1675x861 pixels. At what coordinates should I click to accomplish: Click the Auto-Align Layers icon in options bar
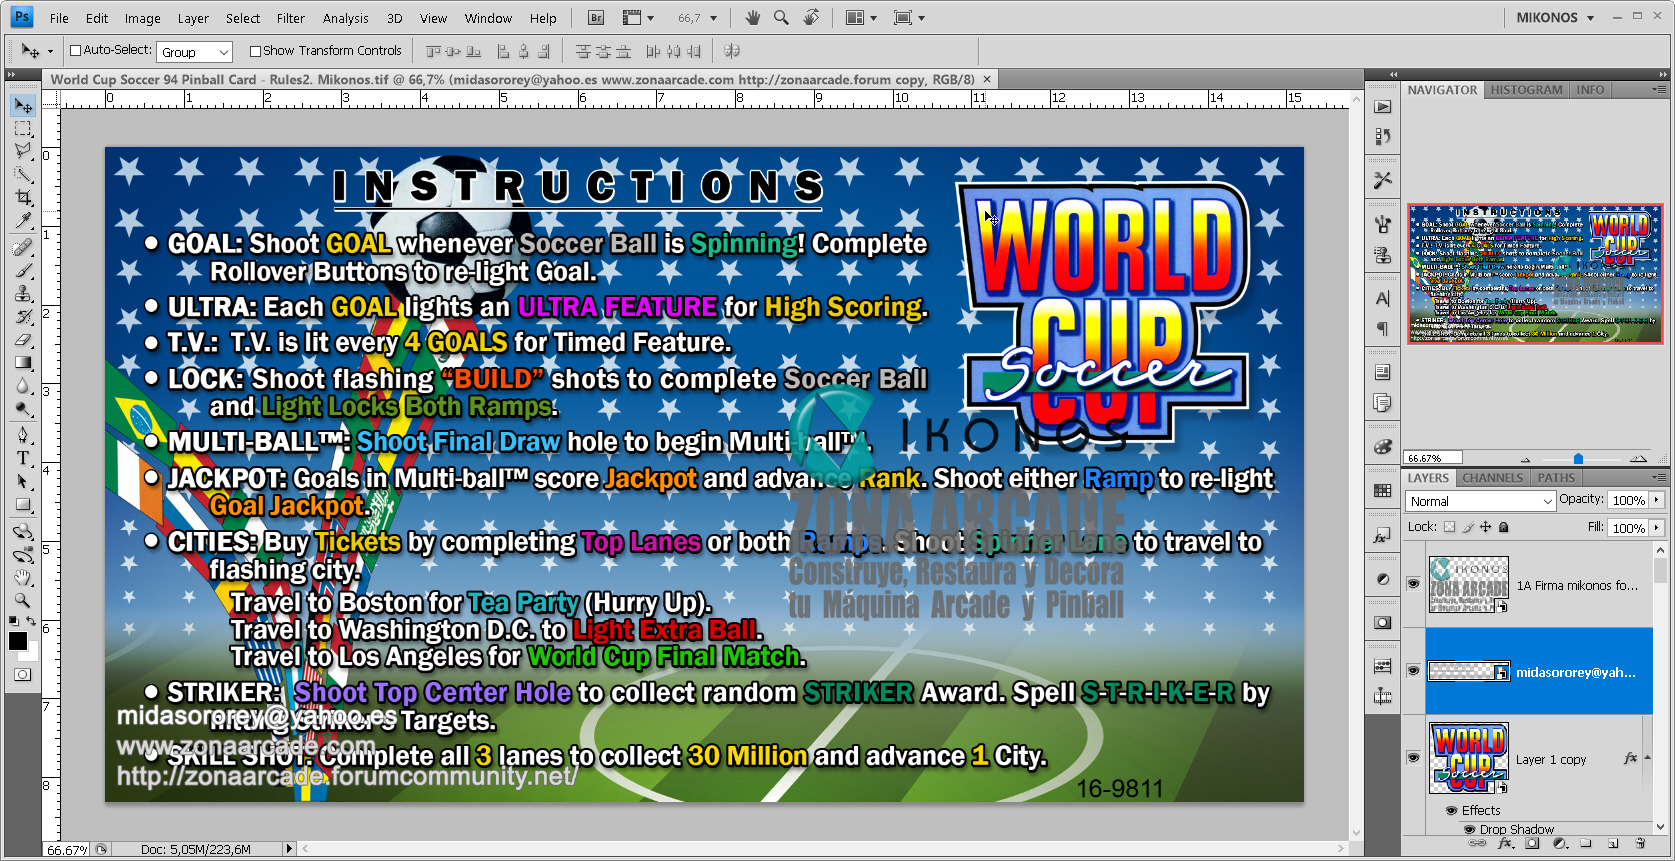pos(732,51)
